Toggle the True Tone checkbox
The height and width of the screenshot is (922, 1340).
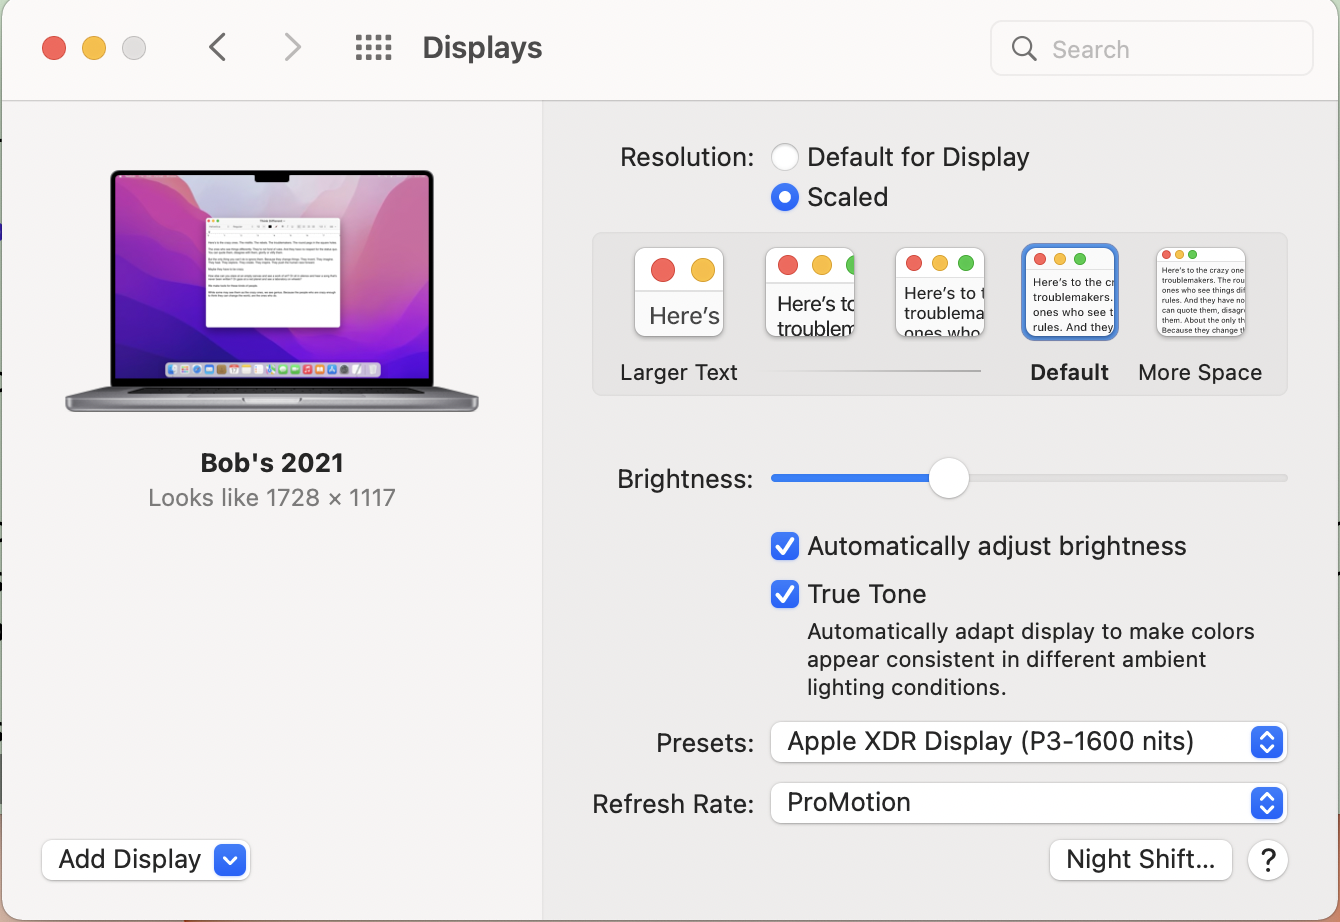(785, 594)
